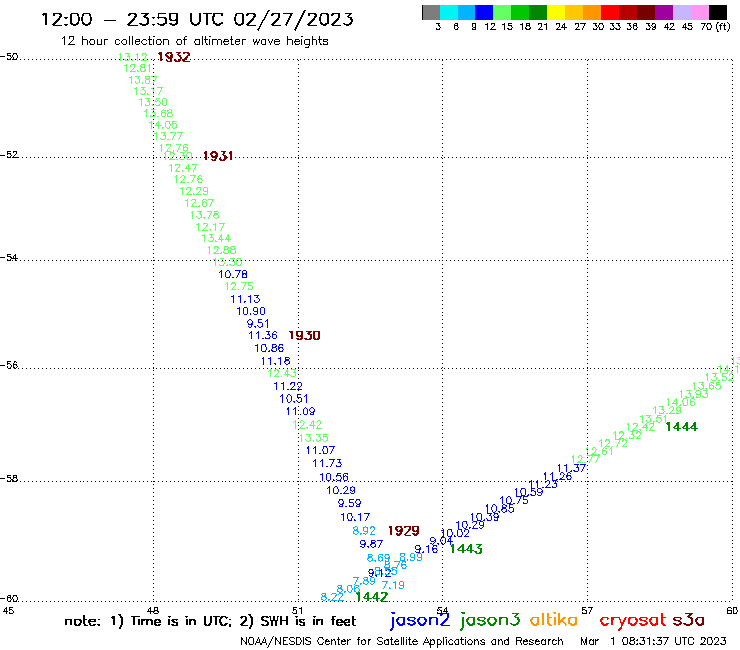Click the 1444 pass time label
The height and width of the screenshot is (650, 740).
pos(681,427)
